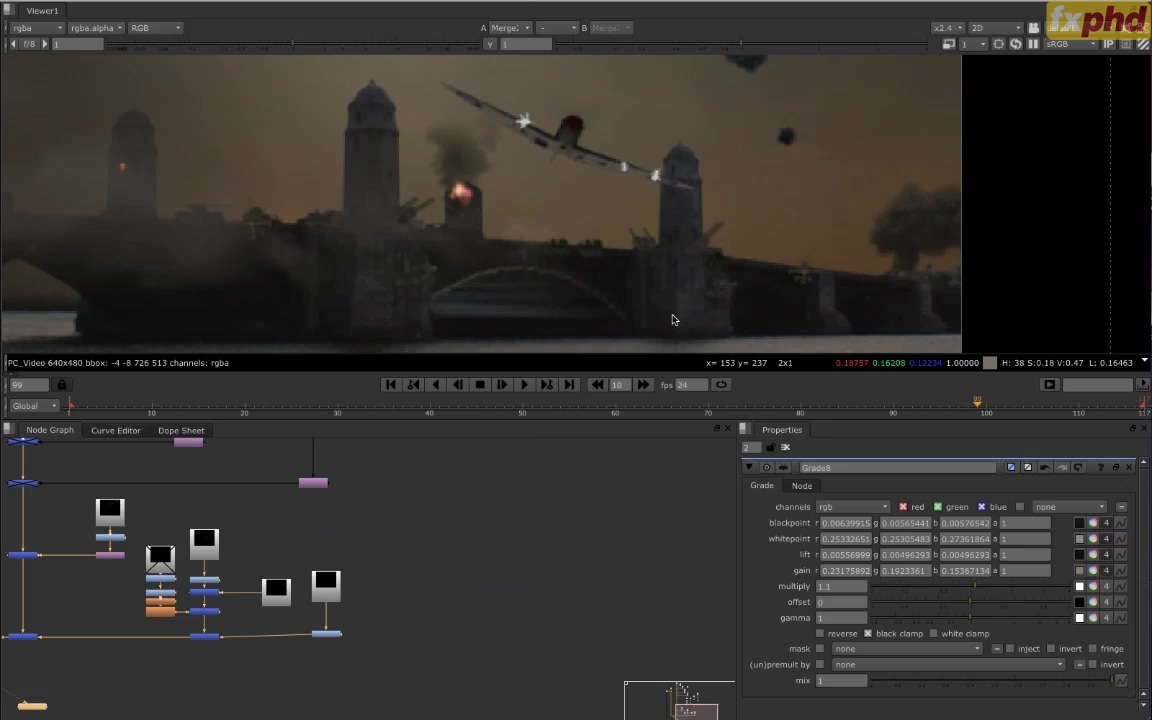Select the Viewer1 tab

pos(42,11)
